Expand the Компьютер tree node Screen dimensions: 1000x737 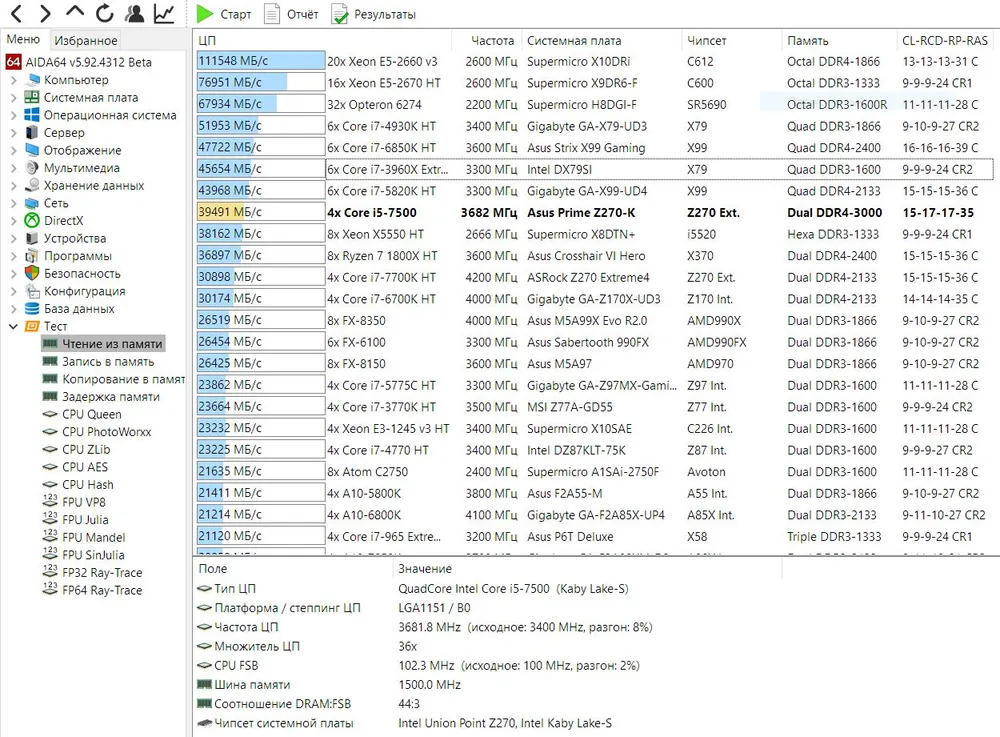(13, 80)
